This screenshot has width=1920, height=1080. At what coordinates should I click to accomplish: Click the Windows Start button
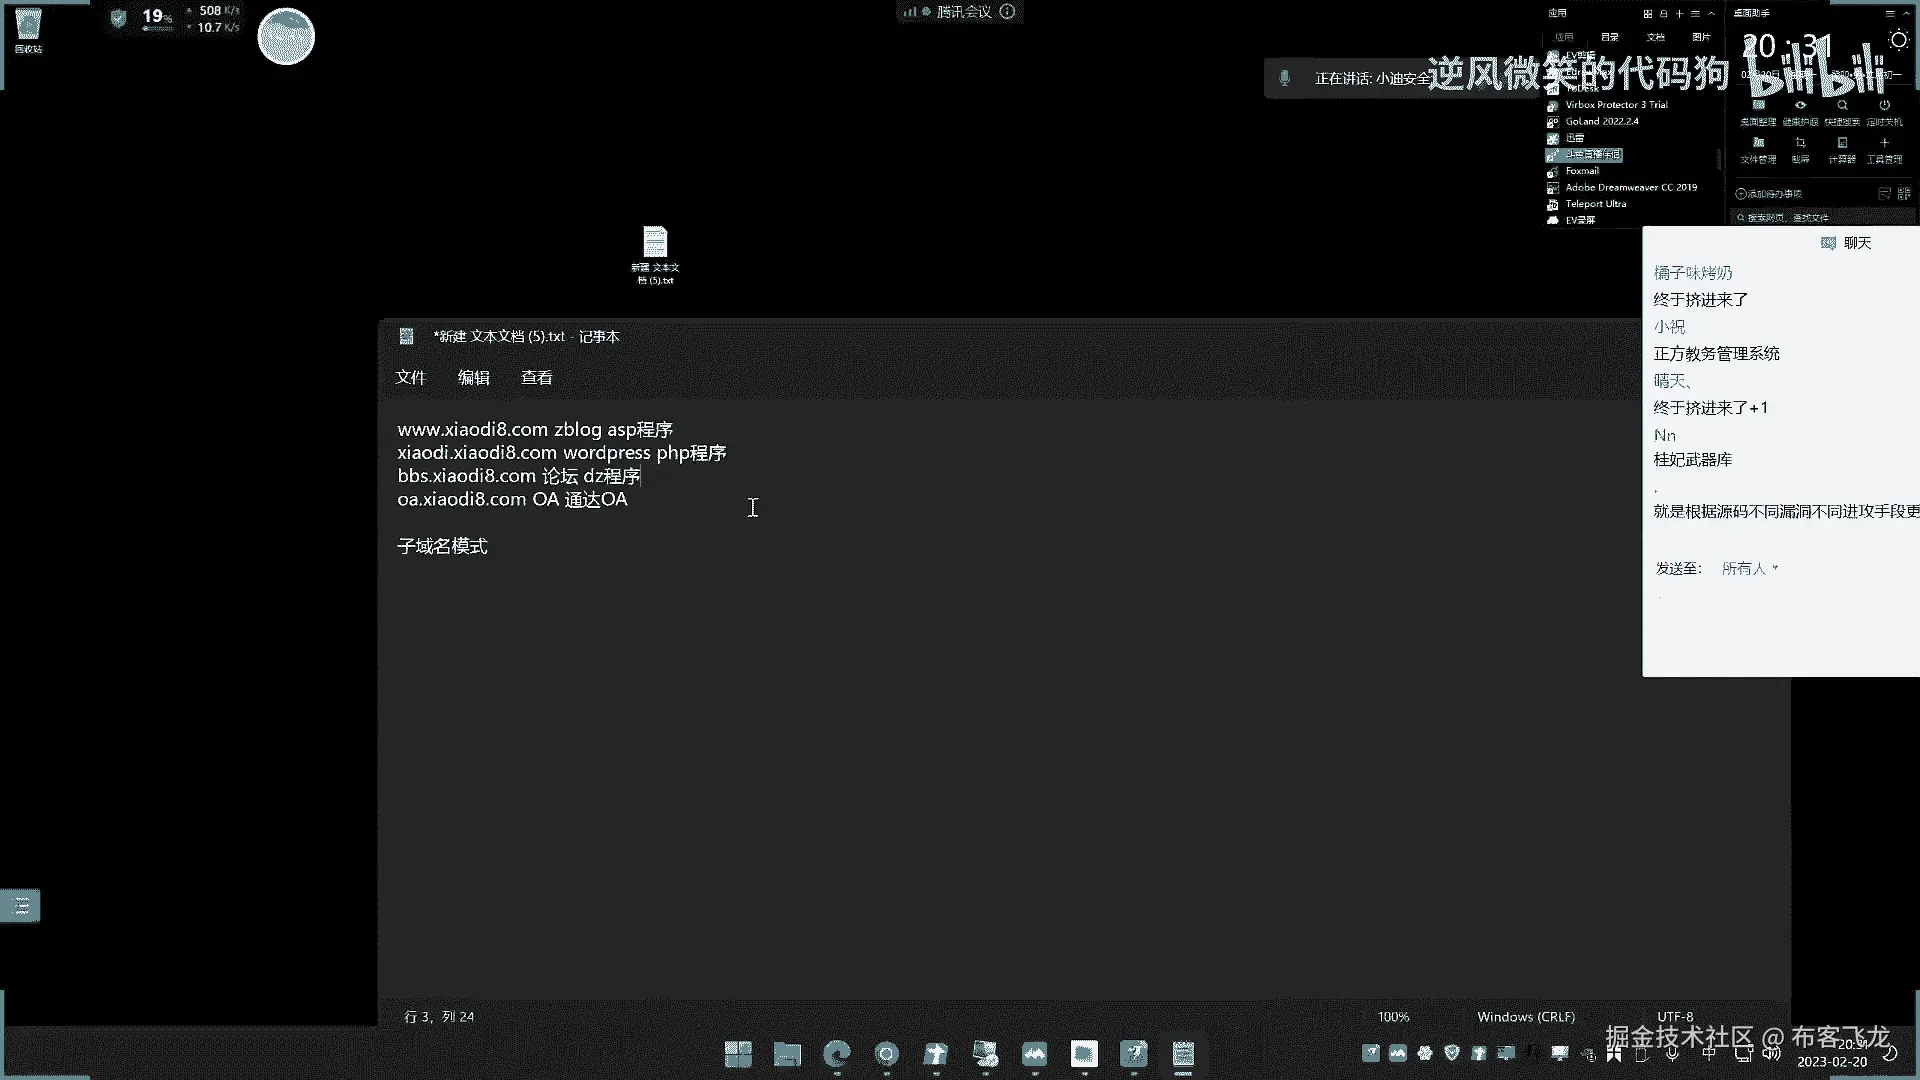(x=738, y=1054)
